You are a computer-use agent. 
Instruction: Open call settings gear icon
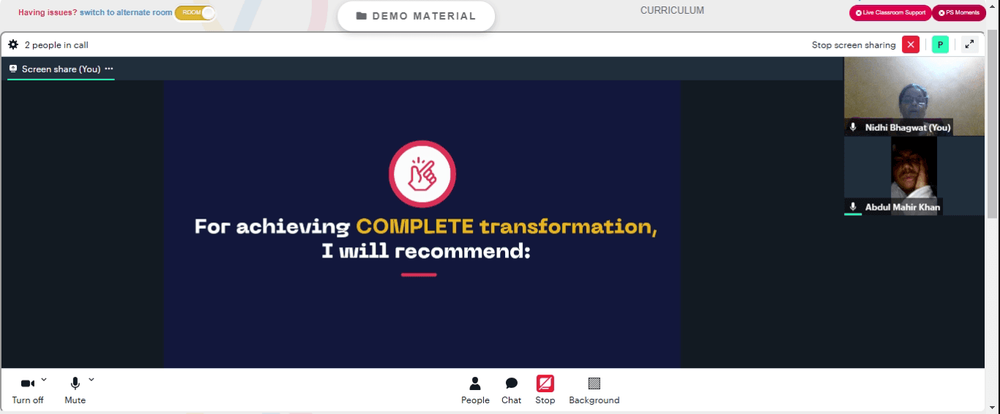pyautogui.click(x=13, y=45)
